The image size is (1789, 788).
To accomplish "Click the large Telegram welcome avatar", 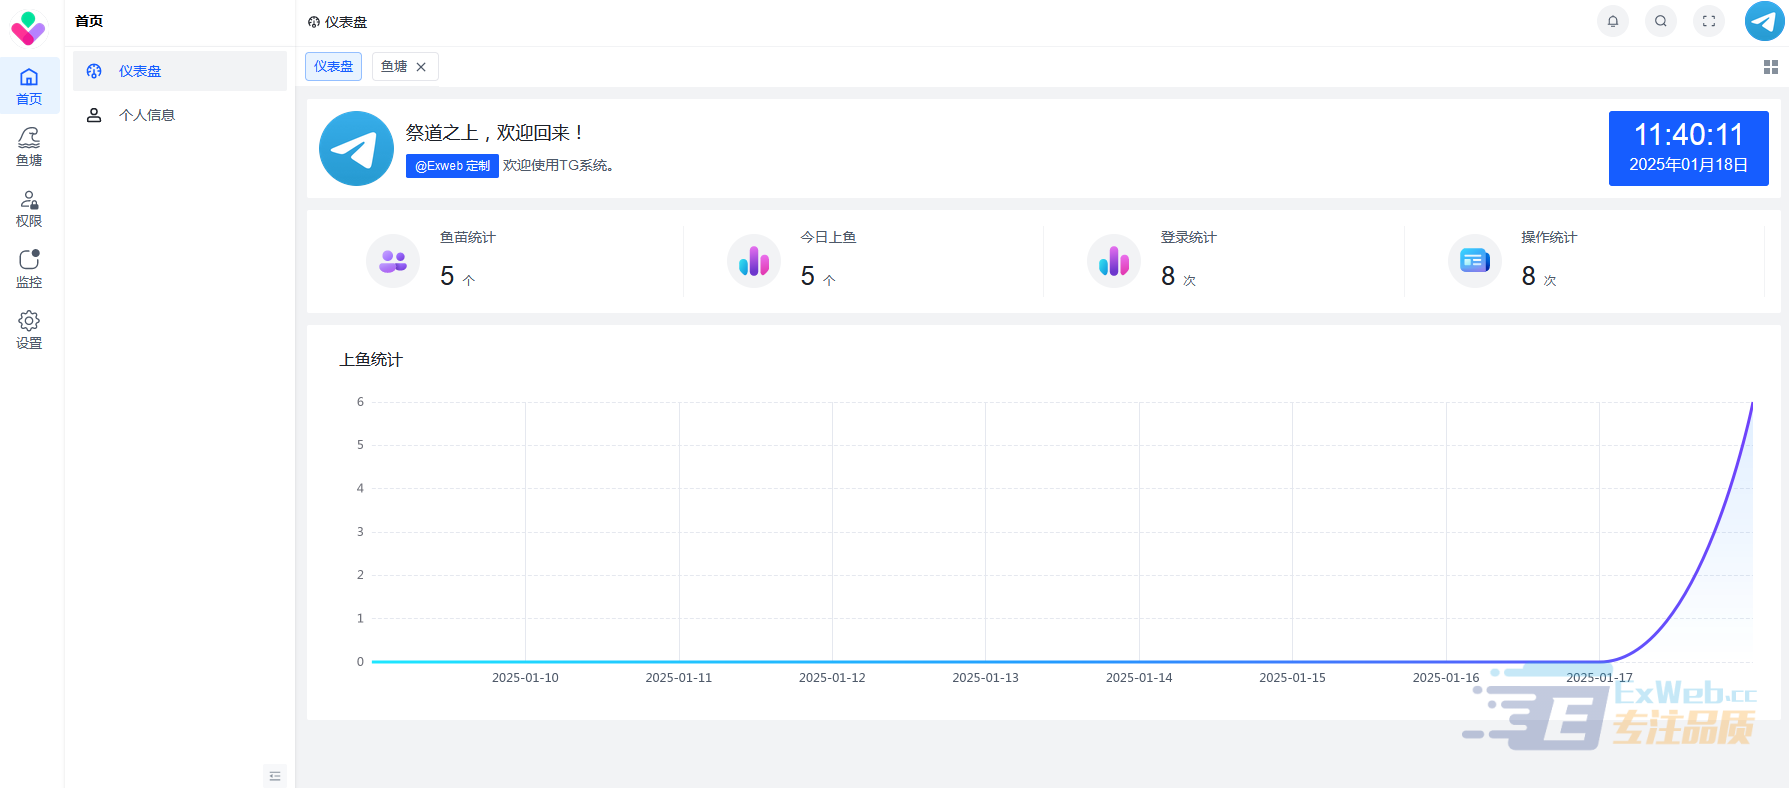I will tap(356, 148).
